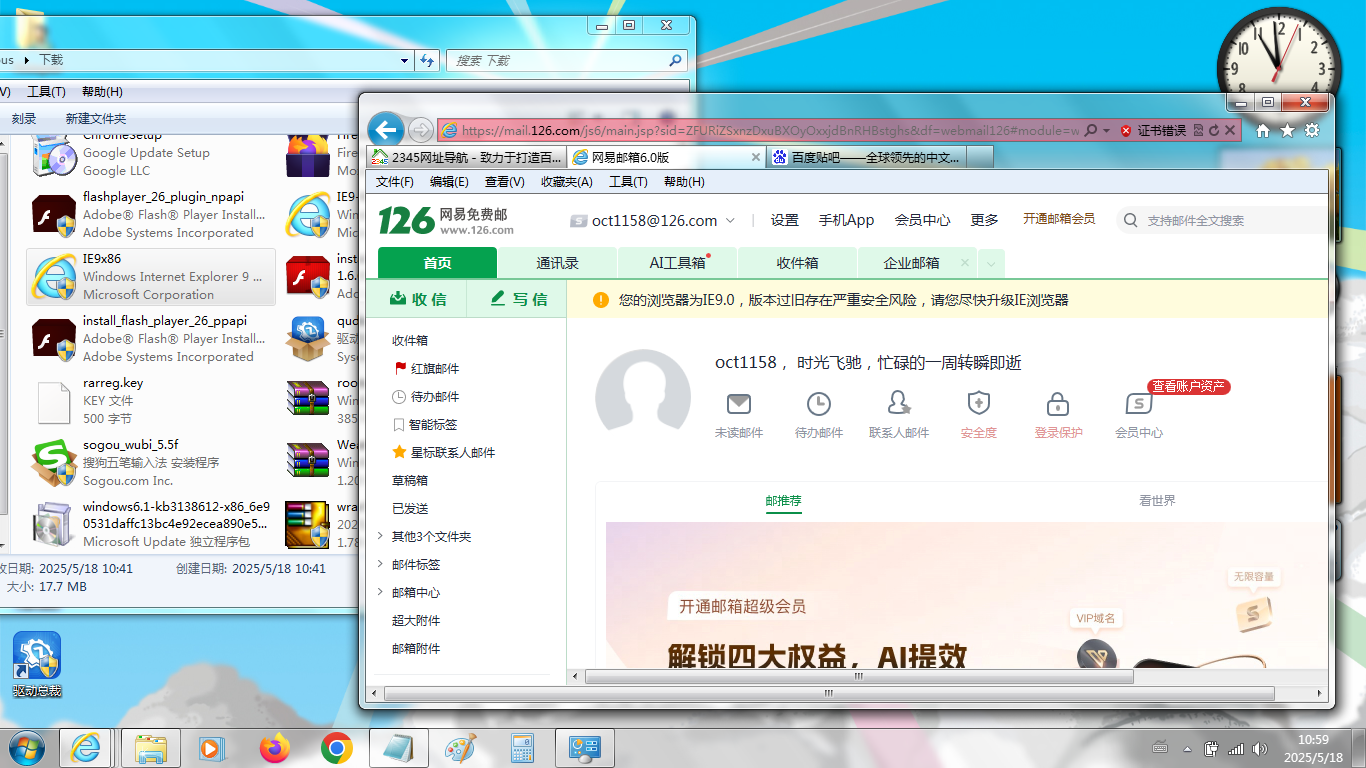Open IE 查看(V) menu
This screenshot has width=1366, height=768.
pyautogui.click(x=505, y=182)
